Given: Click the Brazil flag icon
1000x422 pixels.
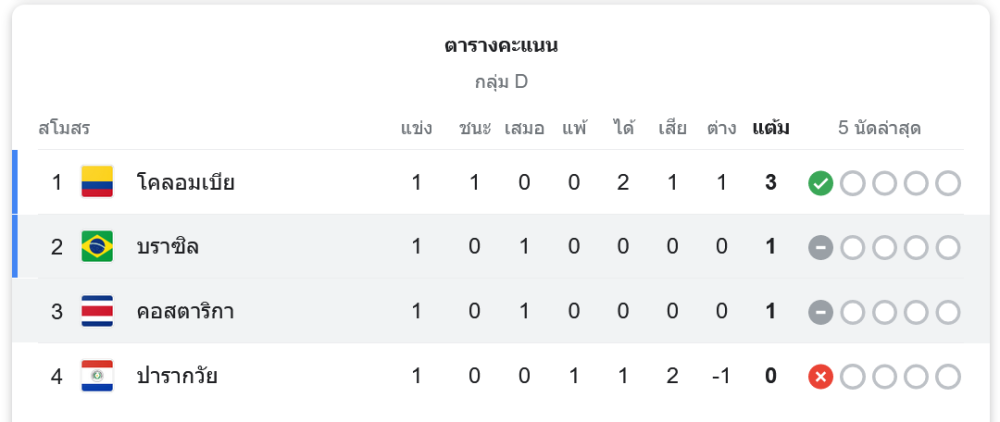Looking at the screenshot, I should coord(97,246).
